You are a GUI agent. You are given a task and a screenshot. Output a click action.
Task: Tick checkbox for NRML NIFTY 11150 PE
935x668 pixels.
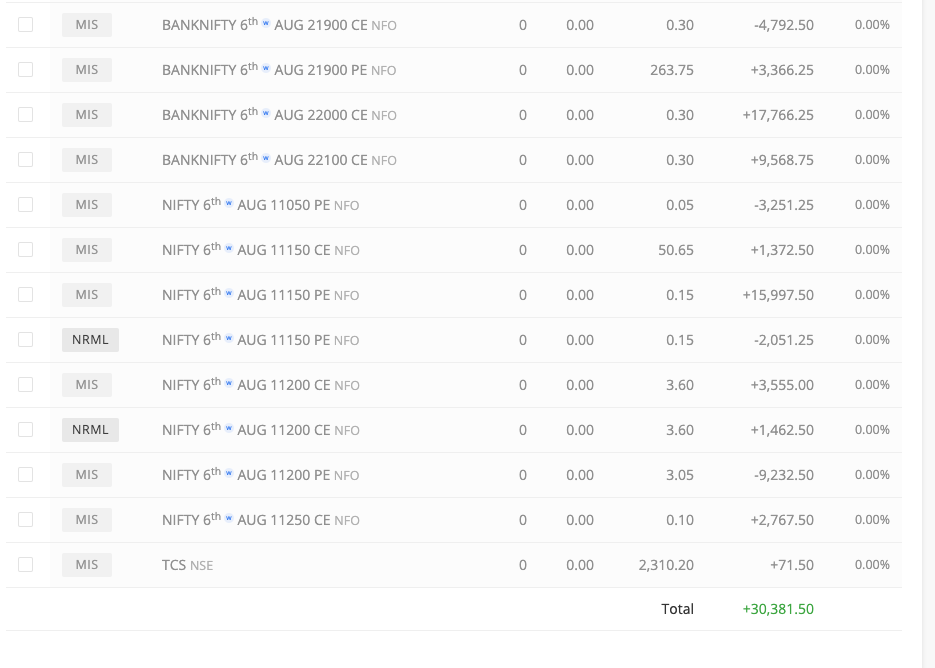tap(26, 339)
